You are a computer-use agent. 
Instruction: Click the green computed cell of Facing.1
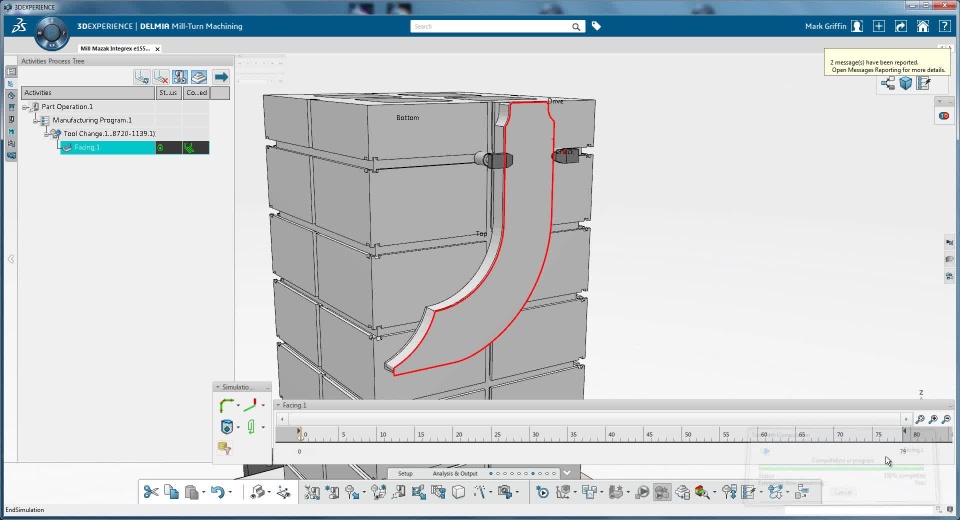196,148
